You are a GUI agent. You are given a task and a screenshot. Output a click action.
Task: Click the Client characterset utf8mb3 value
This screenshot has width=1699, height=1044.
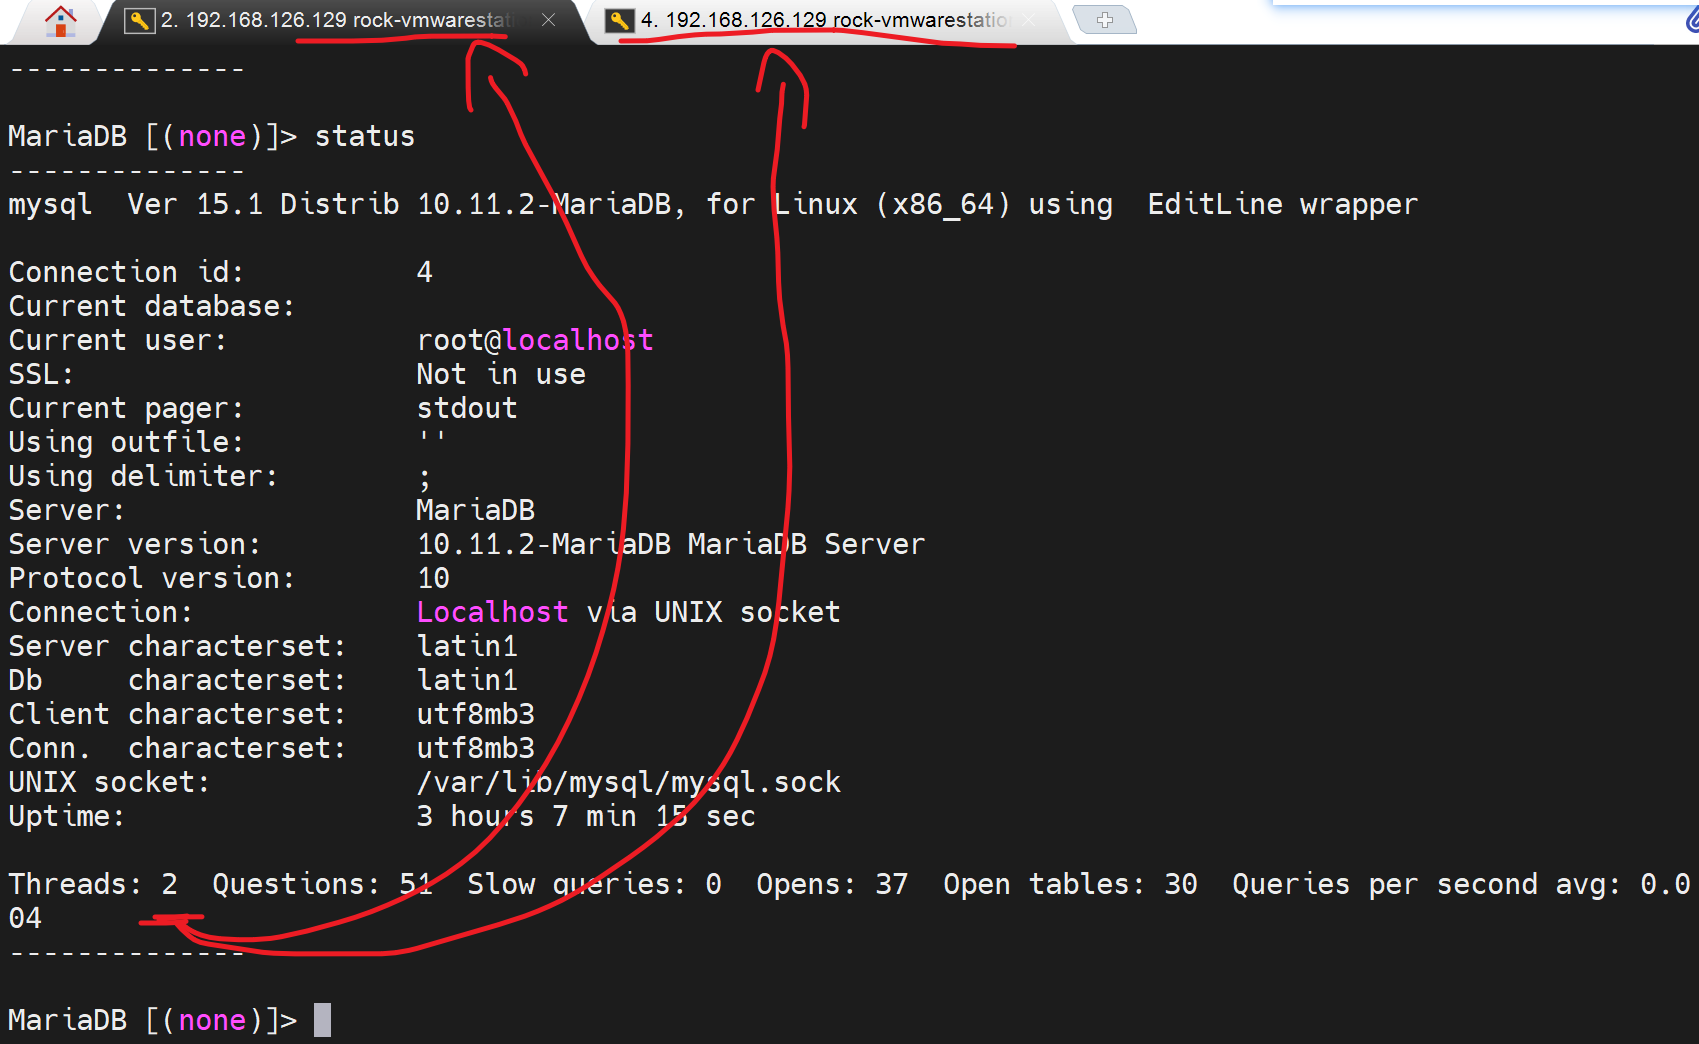point(475,714)
